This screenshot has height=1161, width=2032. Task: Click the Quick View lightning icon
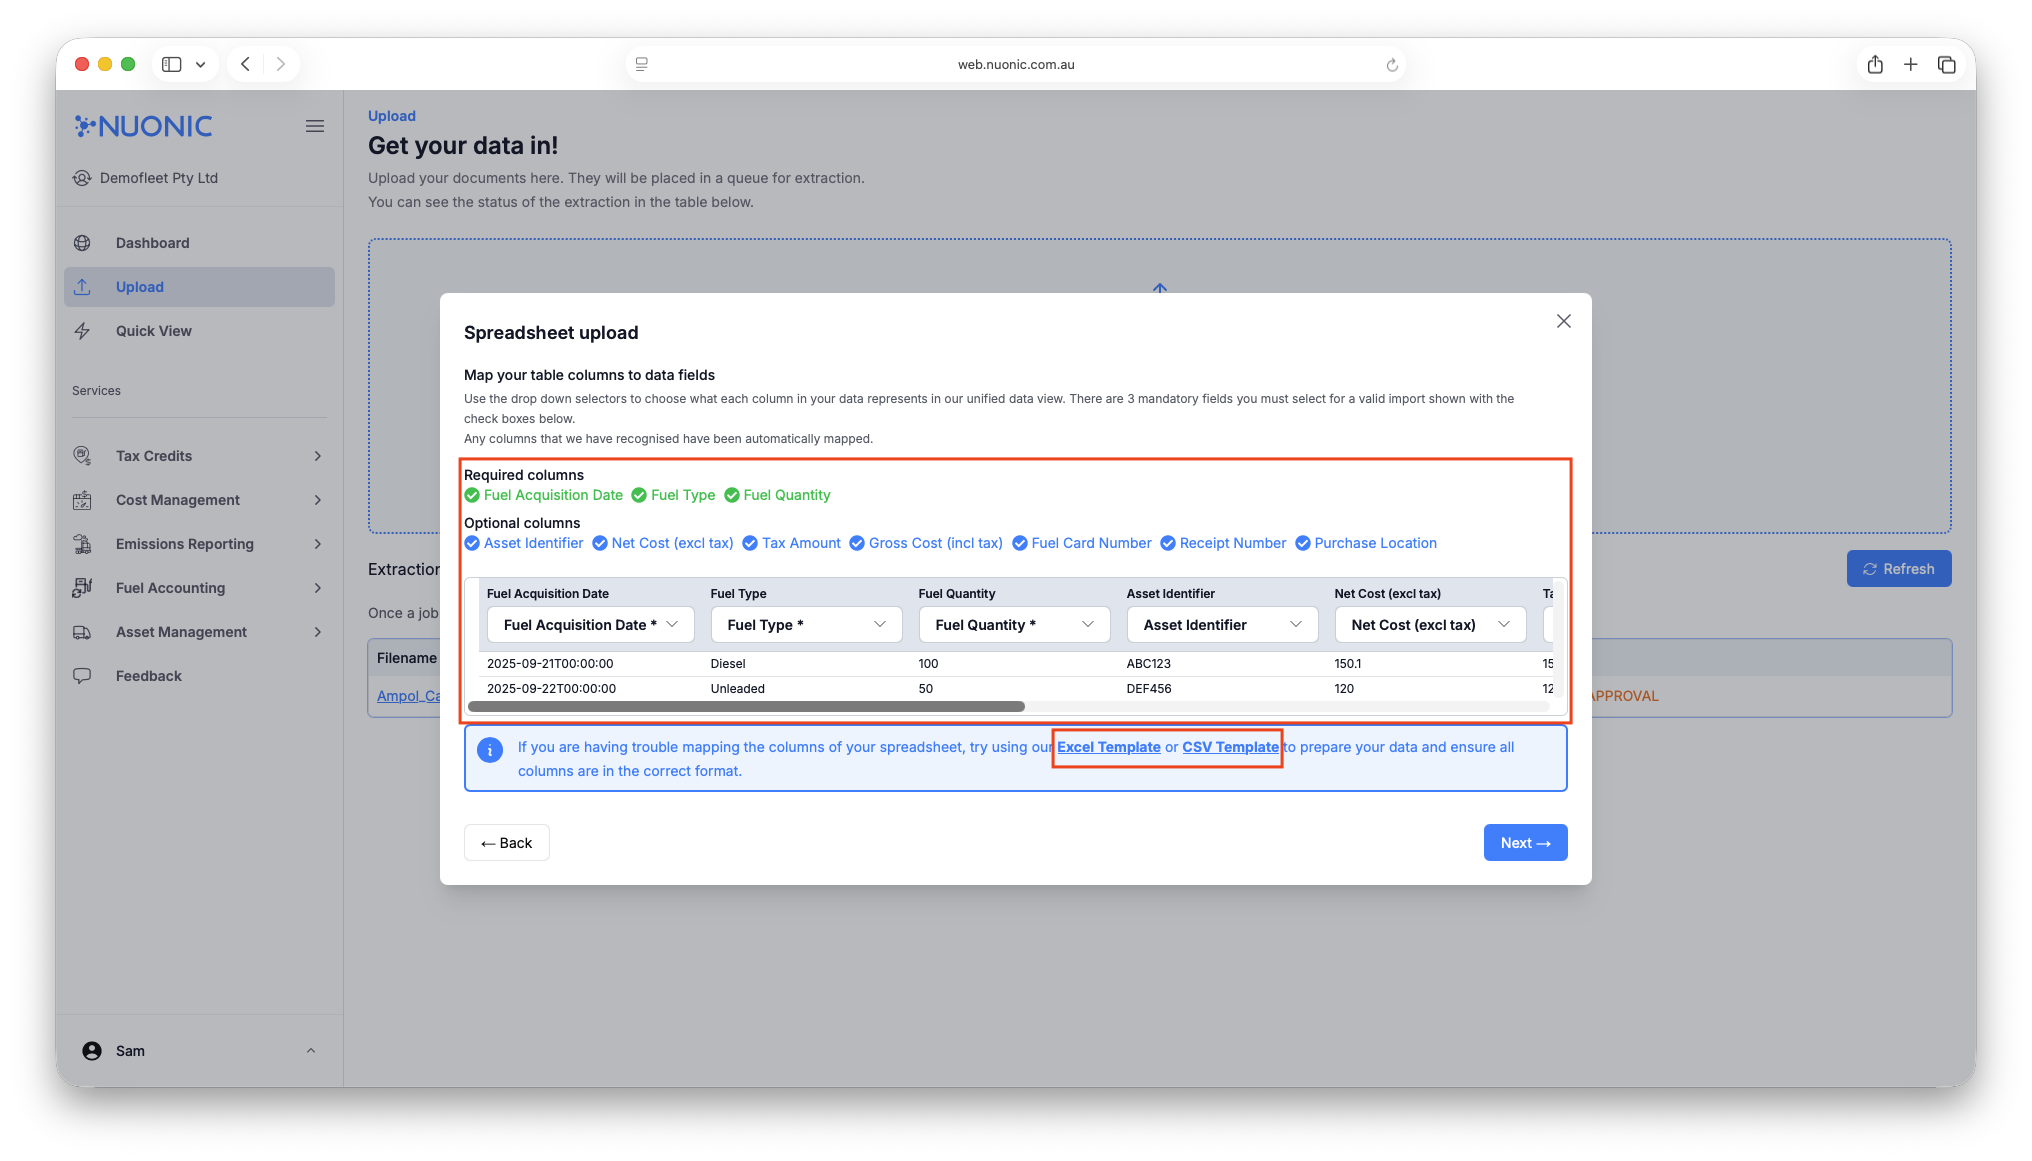[x=82, y=331]
